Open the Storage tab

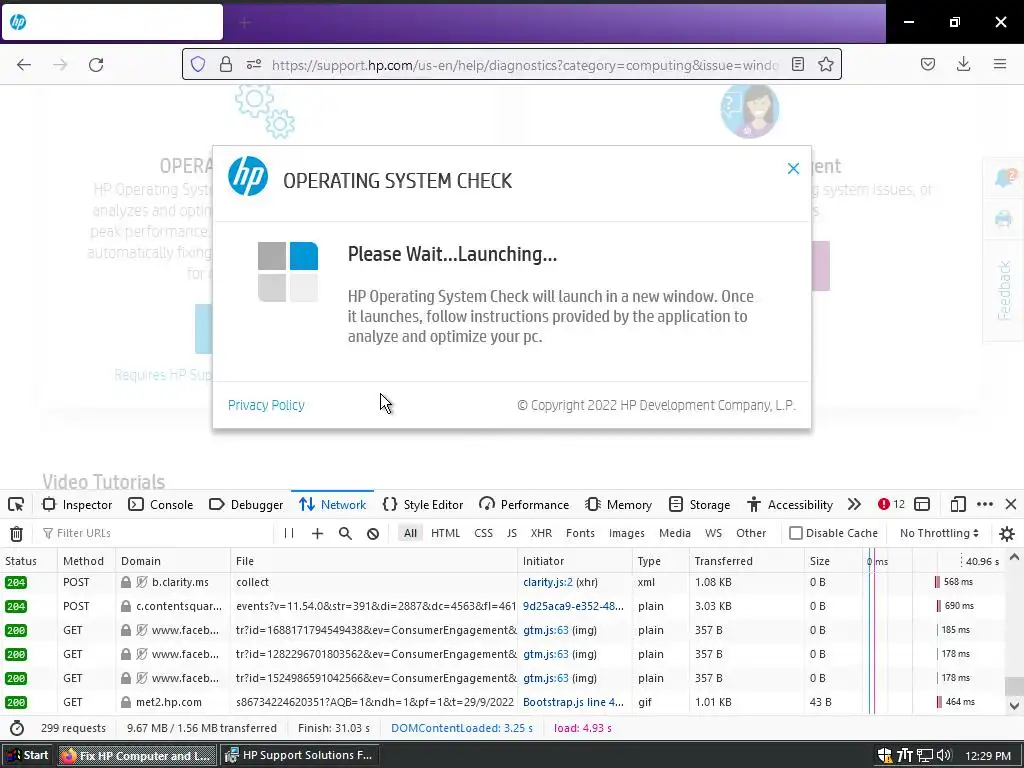click(700, 504)
